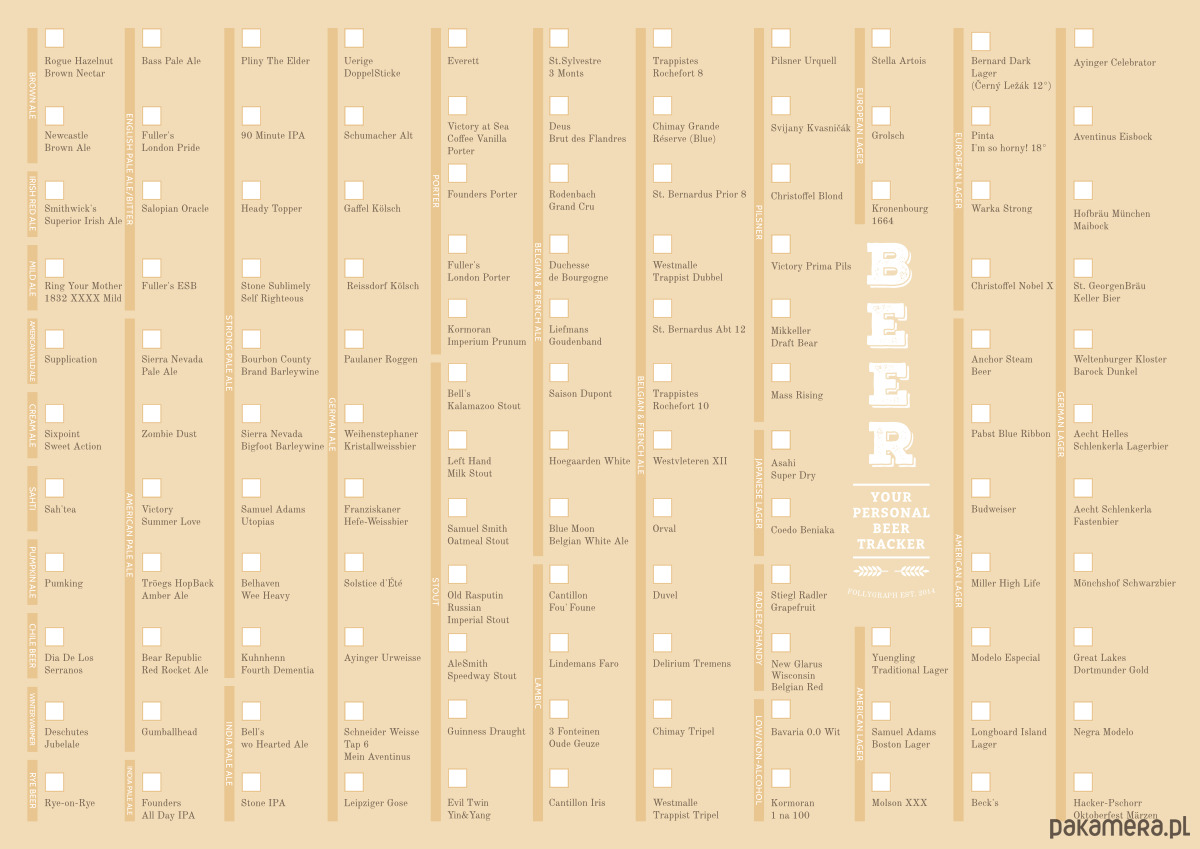Mark the Delirium Tremens checkbox

tap(662, 642)
